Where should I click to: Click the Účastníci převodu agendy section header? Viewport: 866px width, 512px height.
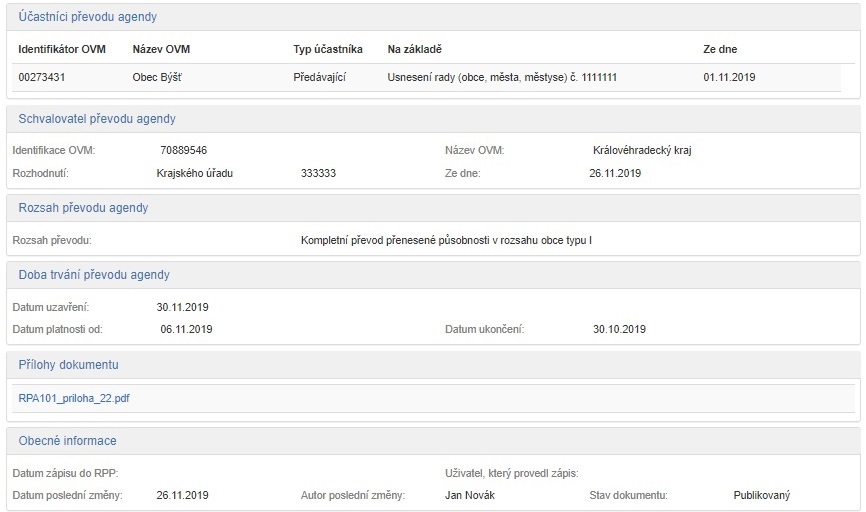(x=88, y=17)
